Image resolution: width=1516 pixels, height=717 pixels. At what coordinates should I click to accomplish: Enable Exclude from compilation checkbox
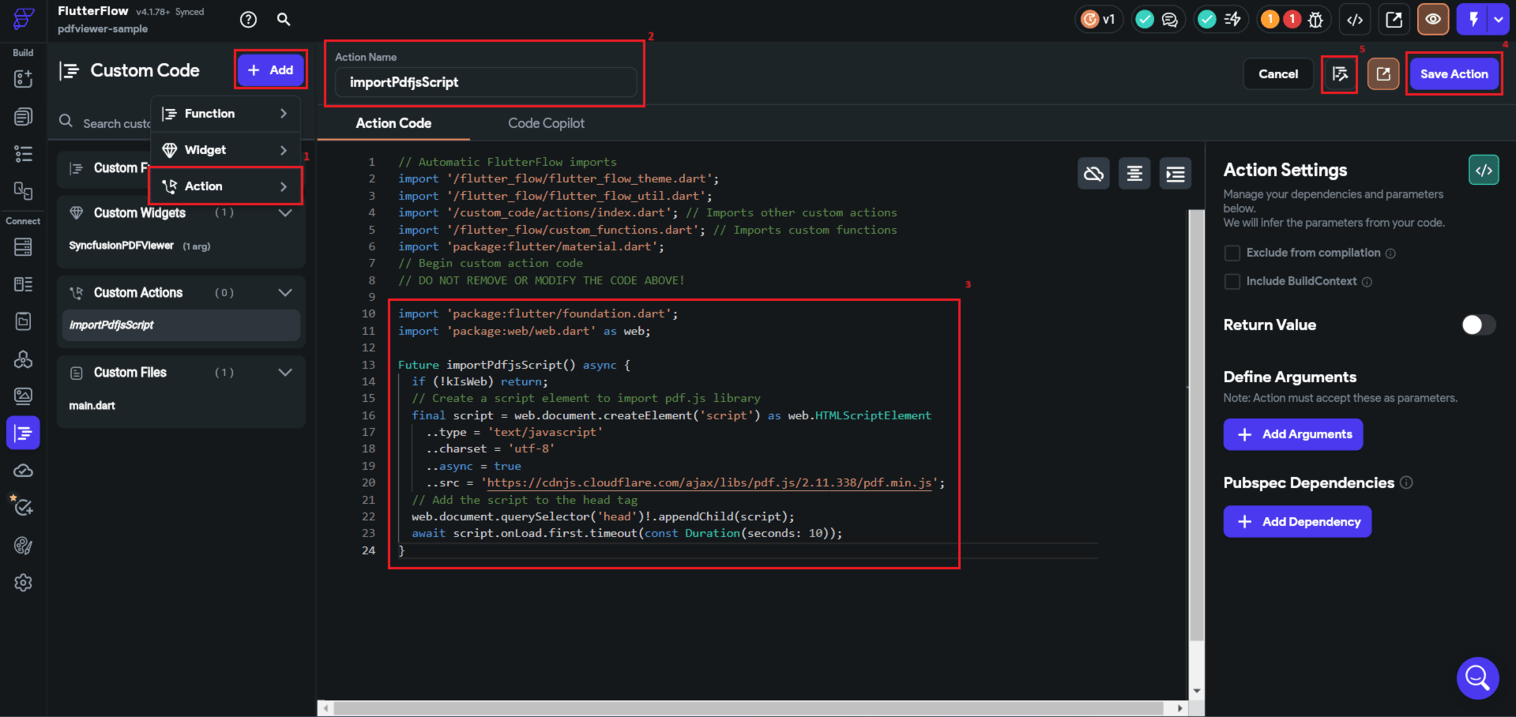click(x=1232, y=253)
